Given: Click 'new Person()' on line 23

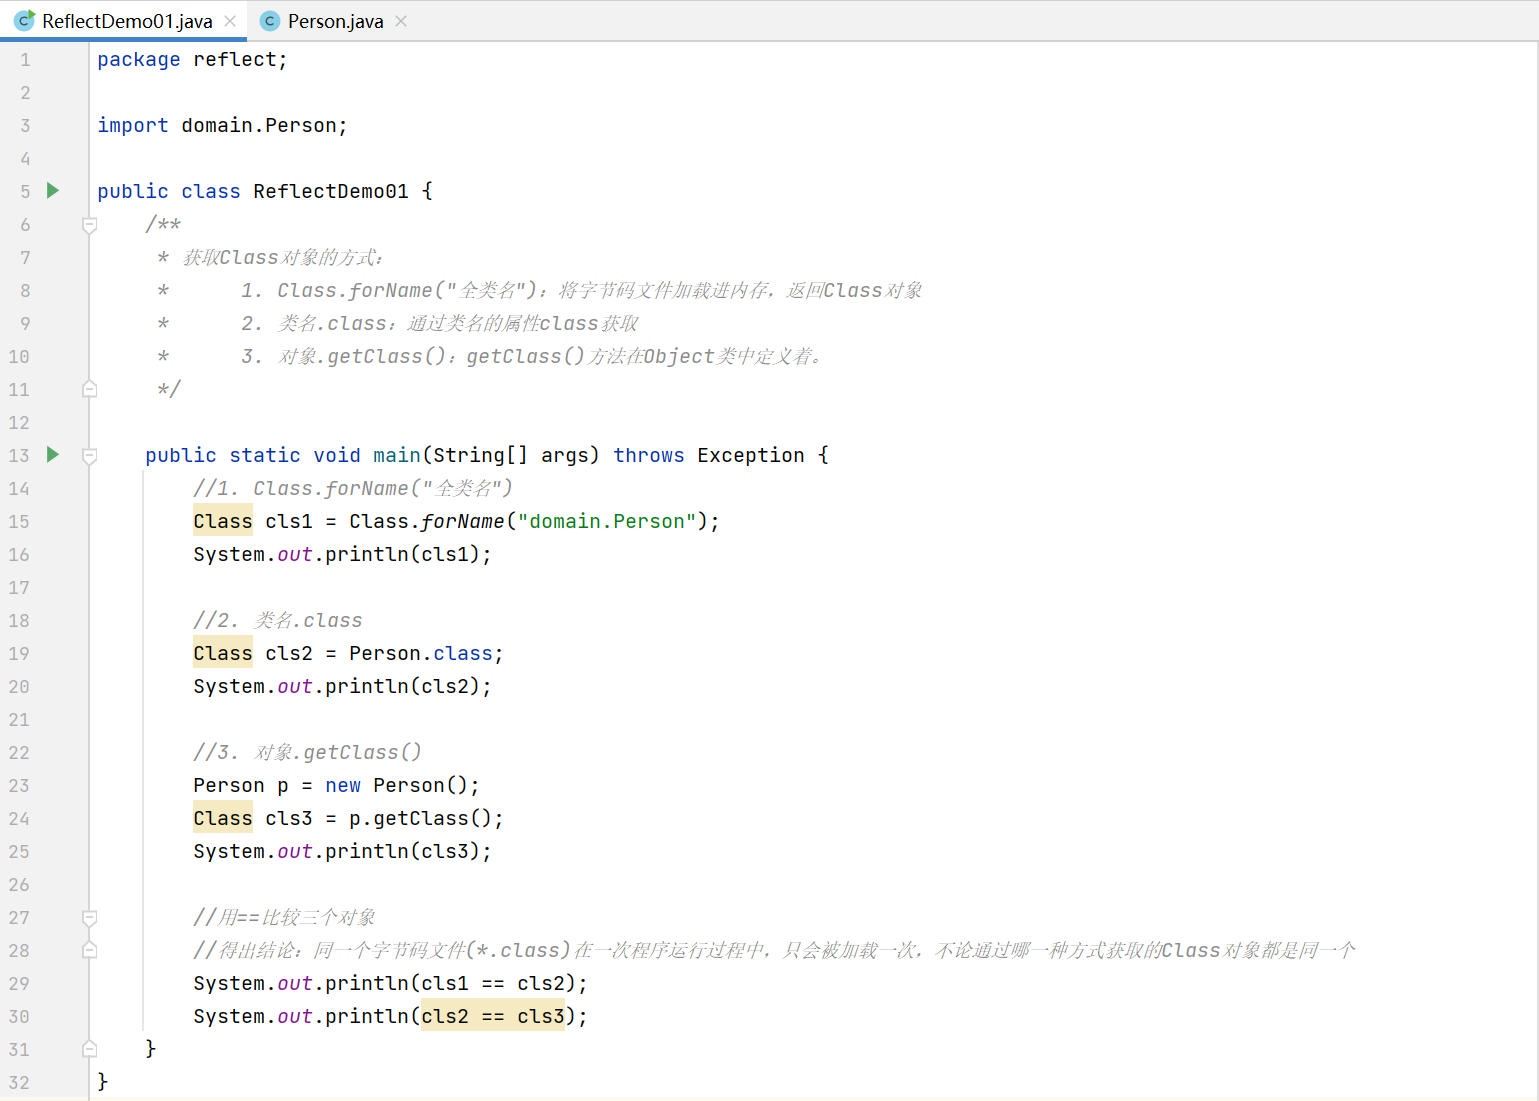Looking at the screenshot, I should (397, 786).
